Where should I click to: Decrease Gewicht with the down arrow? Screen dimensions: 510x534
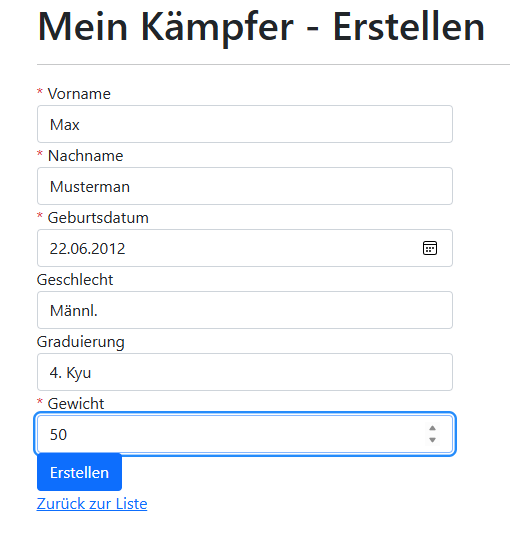(432, 440)
